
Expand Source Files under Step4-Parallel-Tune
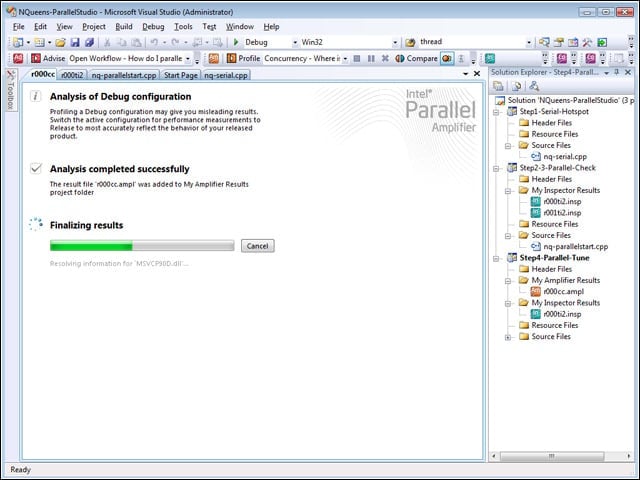508,337
